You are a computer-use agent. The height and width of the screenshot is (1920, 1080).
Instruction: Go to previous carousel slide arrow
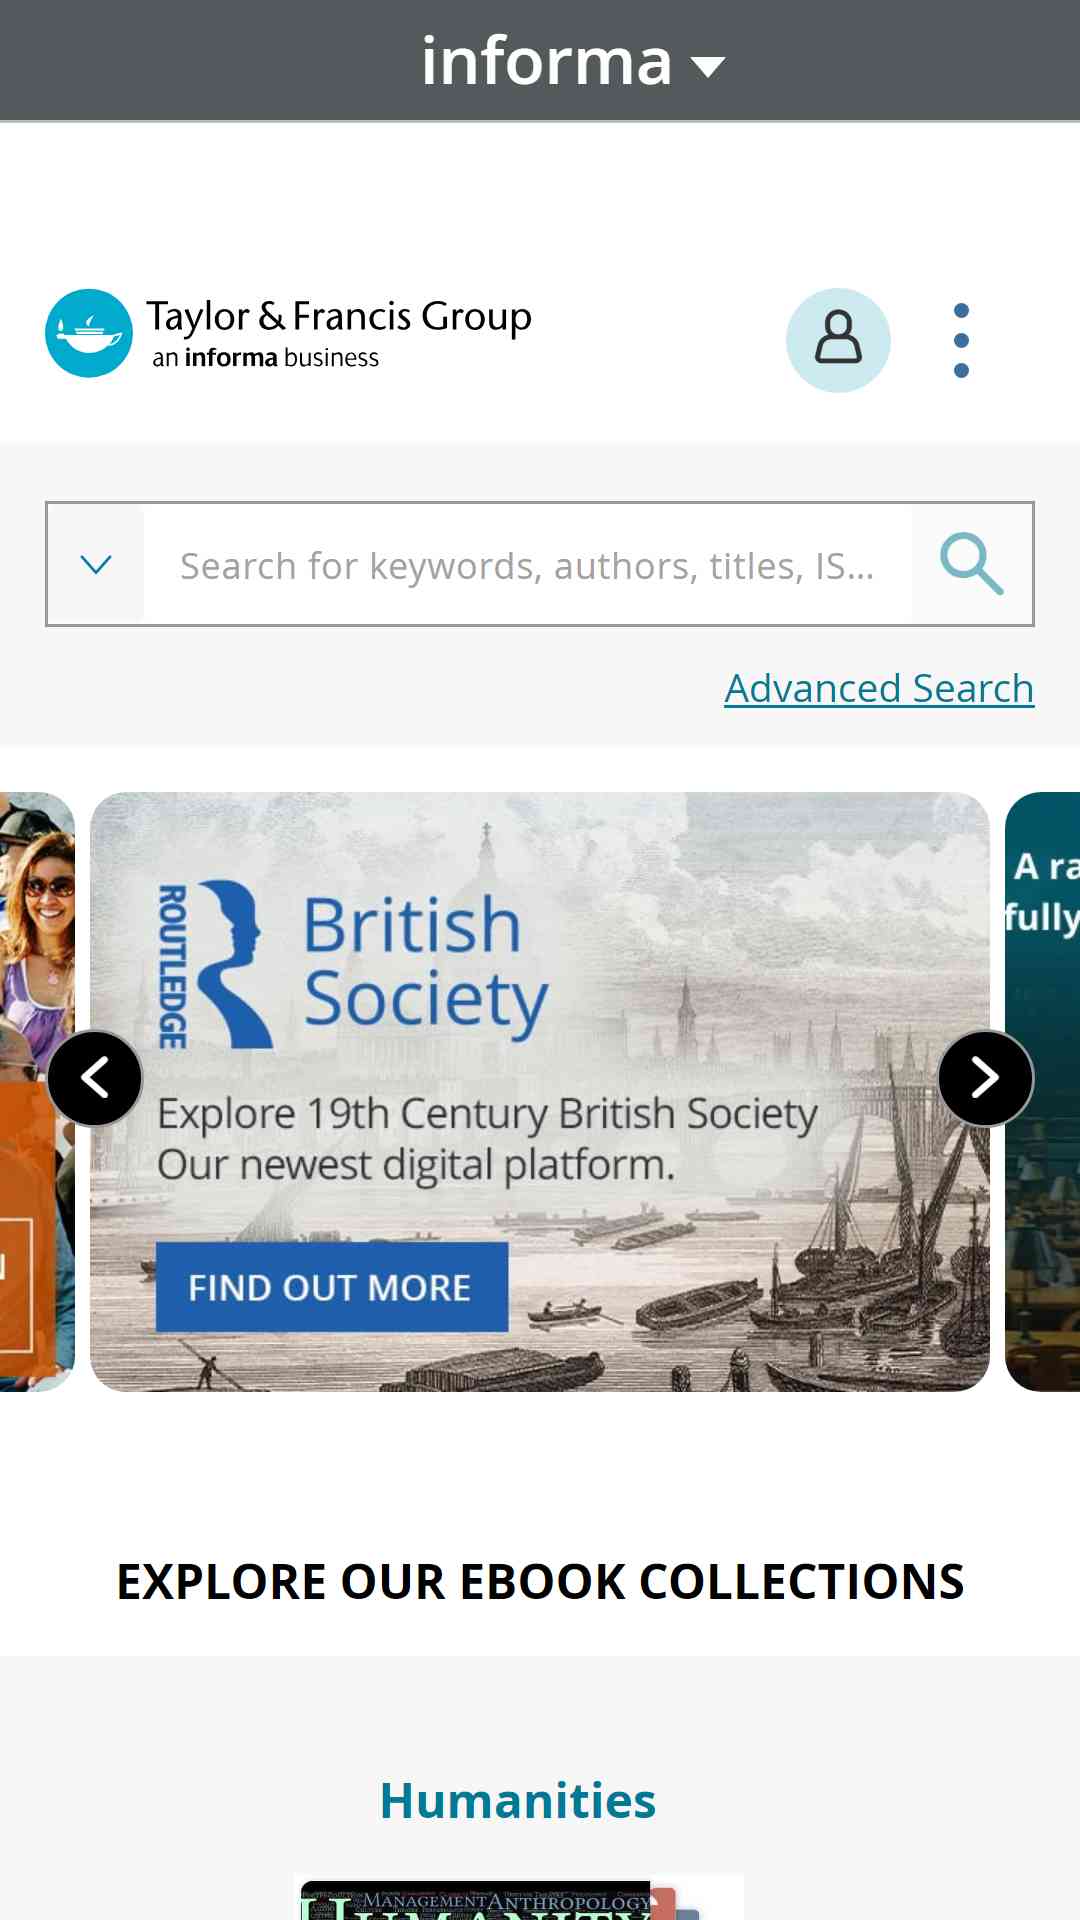[95, 1078]
